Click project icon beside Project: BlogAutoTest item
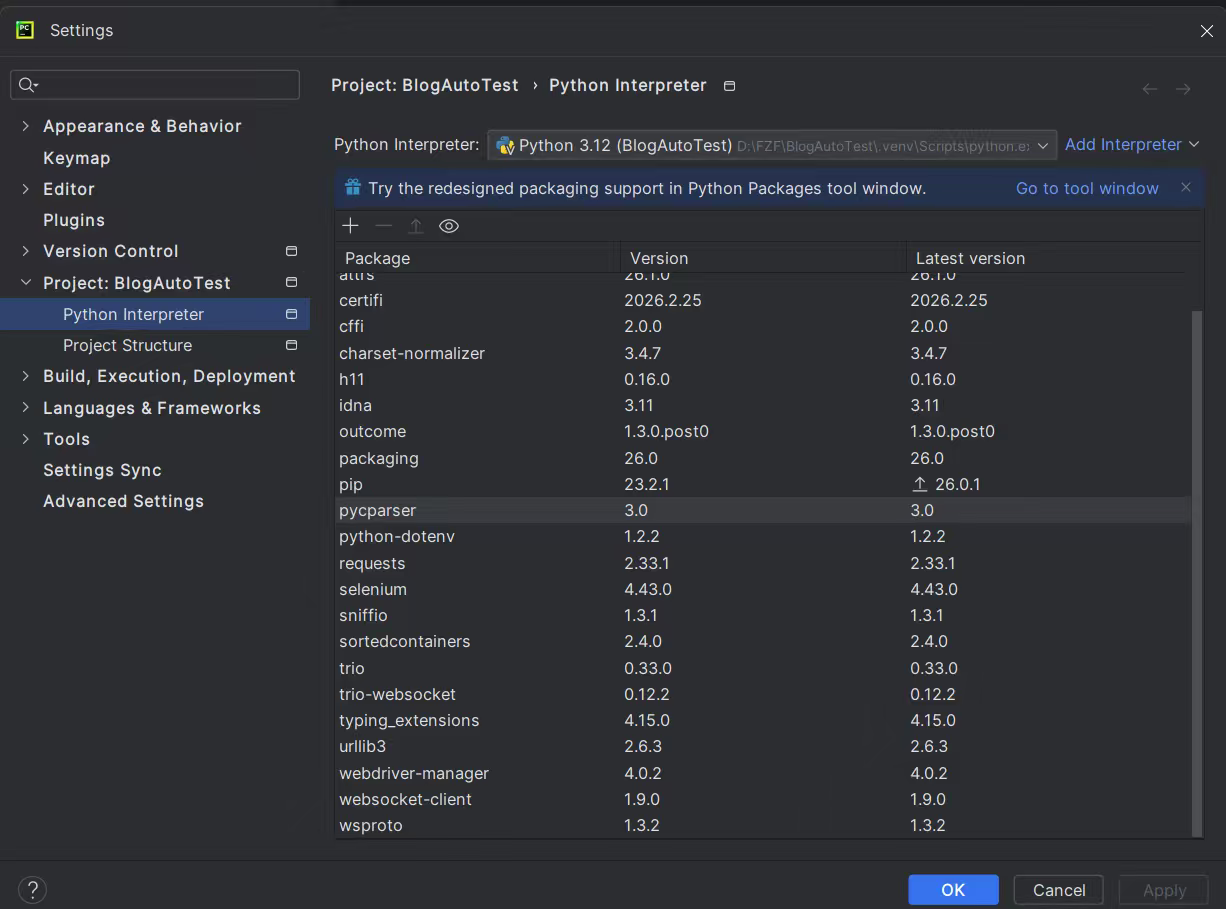The height and width of the screenshot is (909, 1226). click(291, 282)
